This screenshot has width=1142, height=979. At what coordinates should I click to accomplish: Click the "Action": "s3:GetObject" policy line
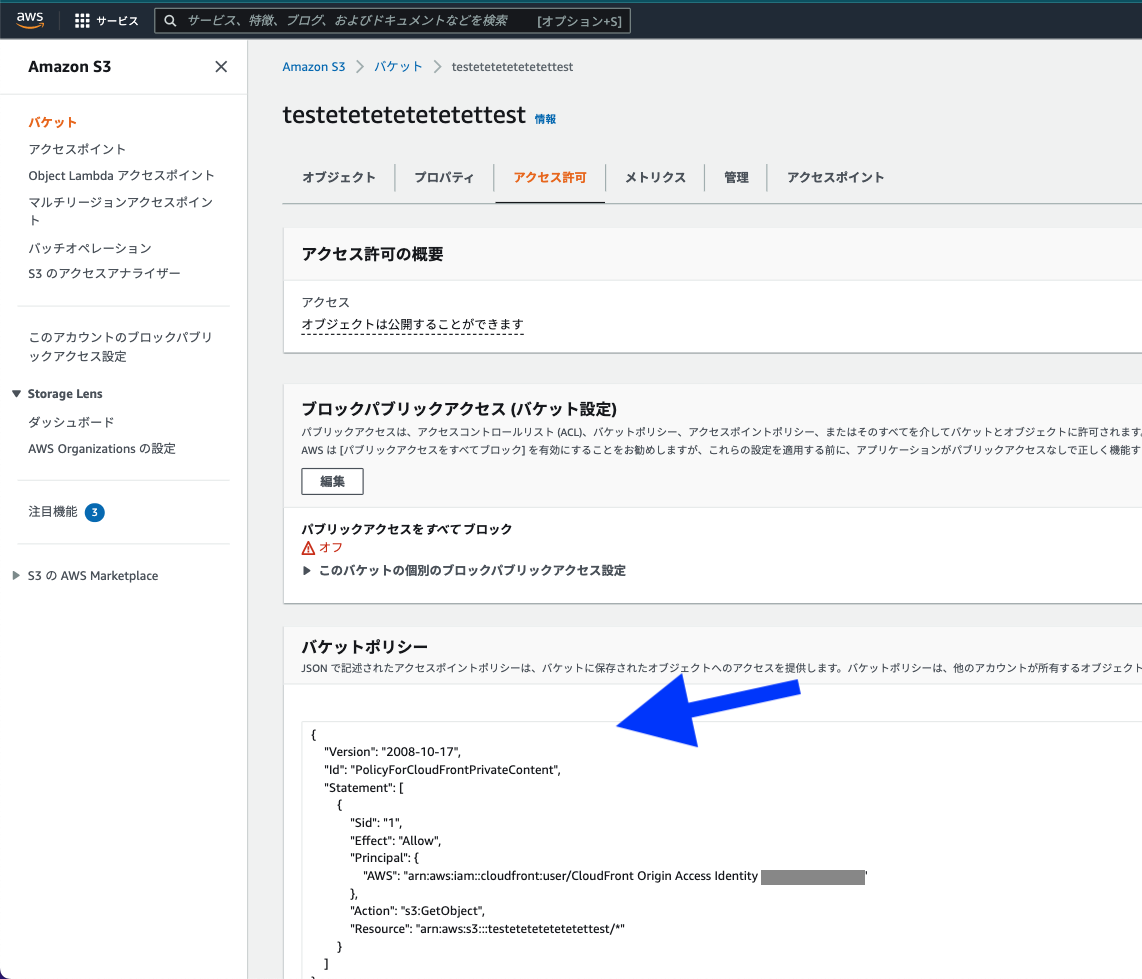point(417,911)
